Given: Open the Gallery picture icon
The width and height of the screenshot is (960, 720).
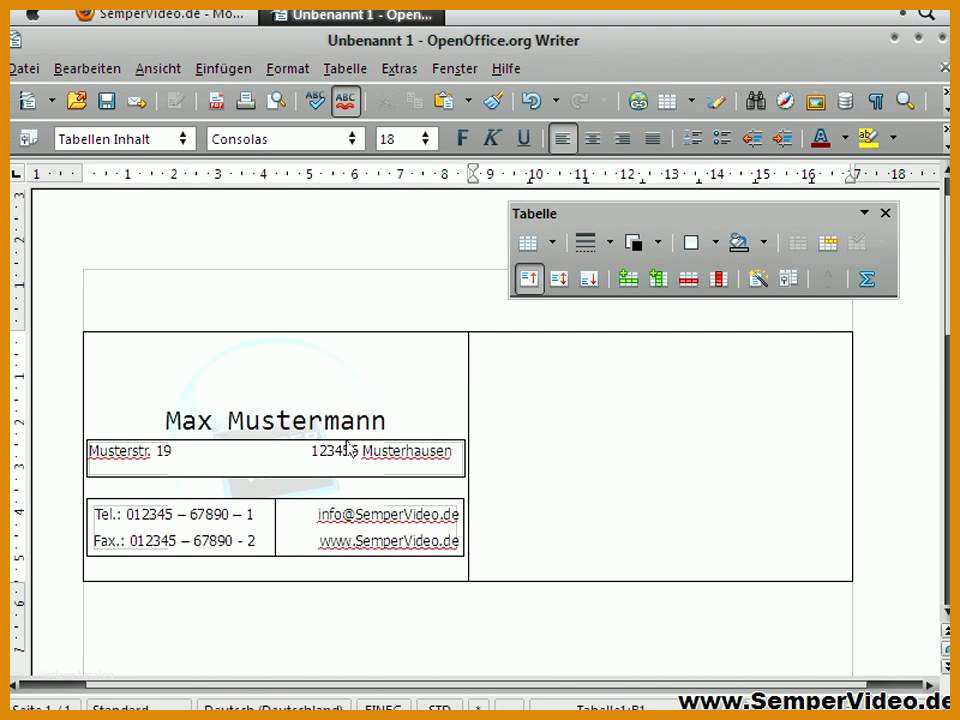Looking at the screenshot, I should [x=816, y=102].
